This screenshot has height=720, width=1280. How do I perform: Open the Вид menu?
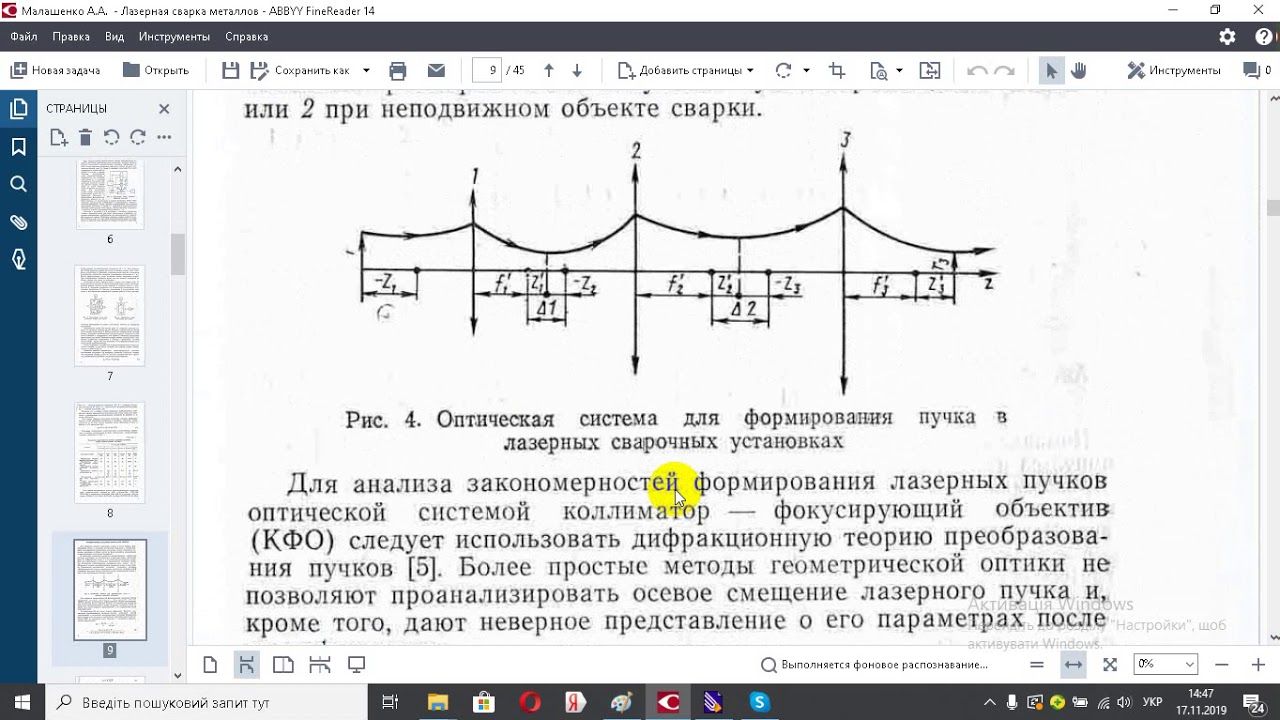tap(115, 36)
